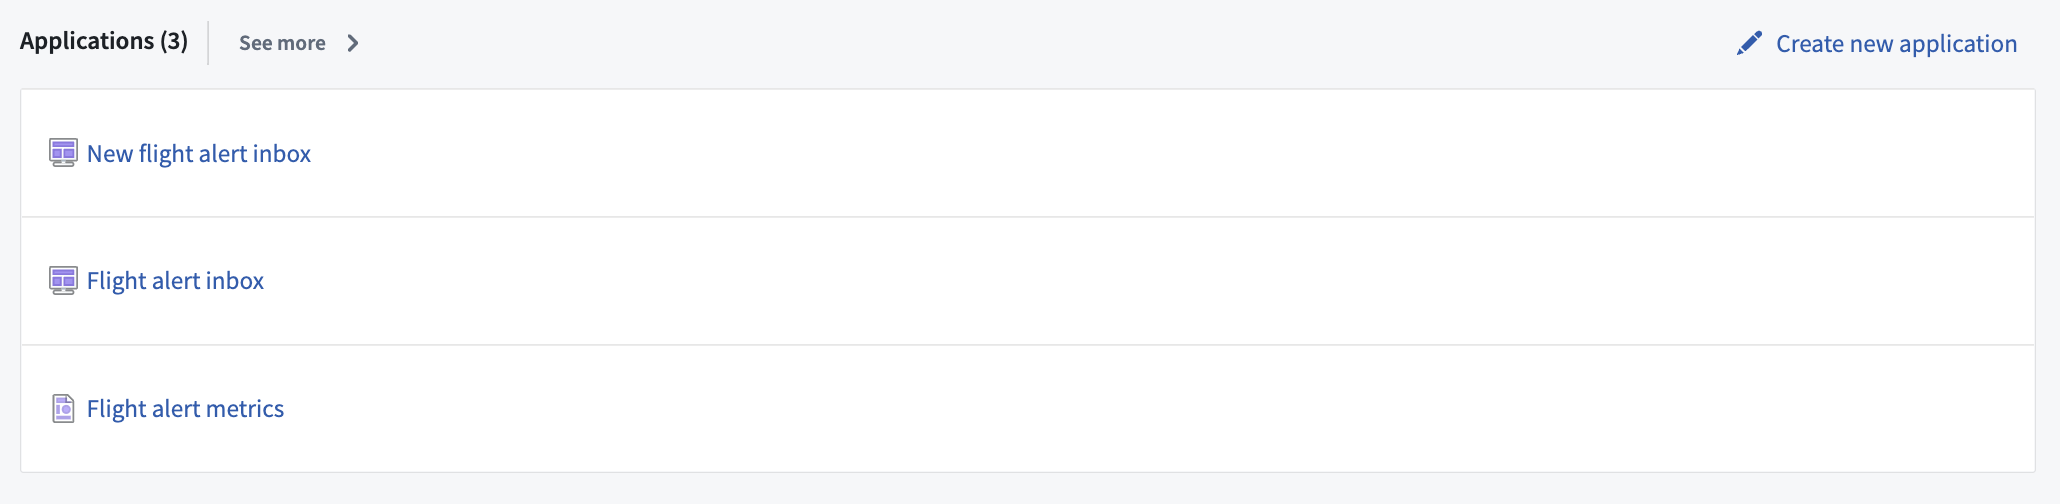Select Create new application text
The width and height of the screenshot is (2060, 504).
[x=1896, y=44]
